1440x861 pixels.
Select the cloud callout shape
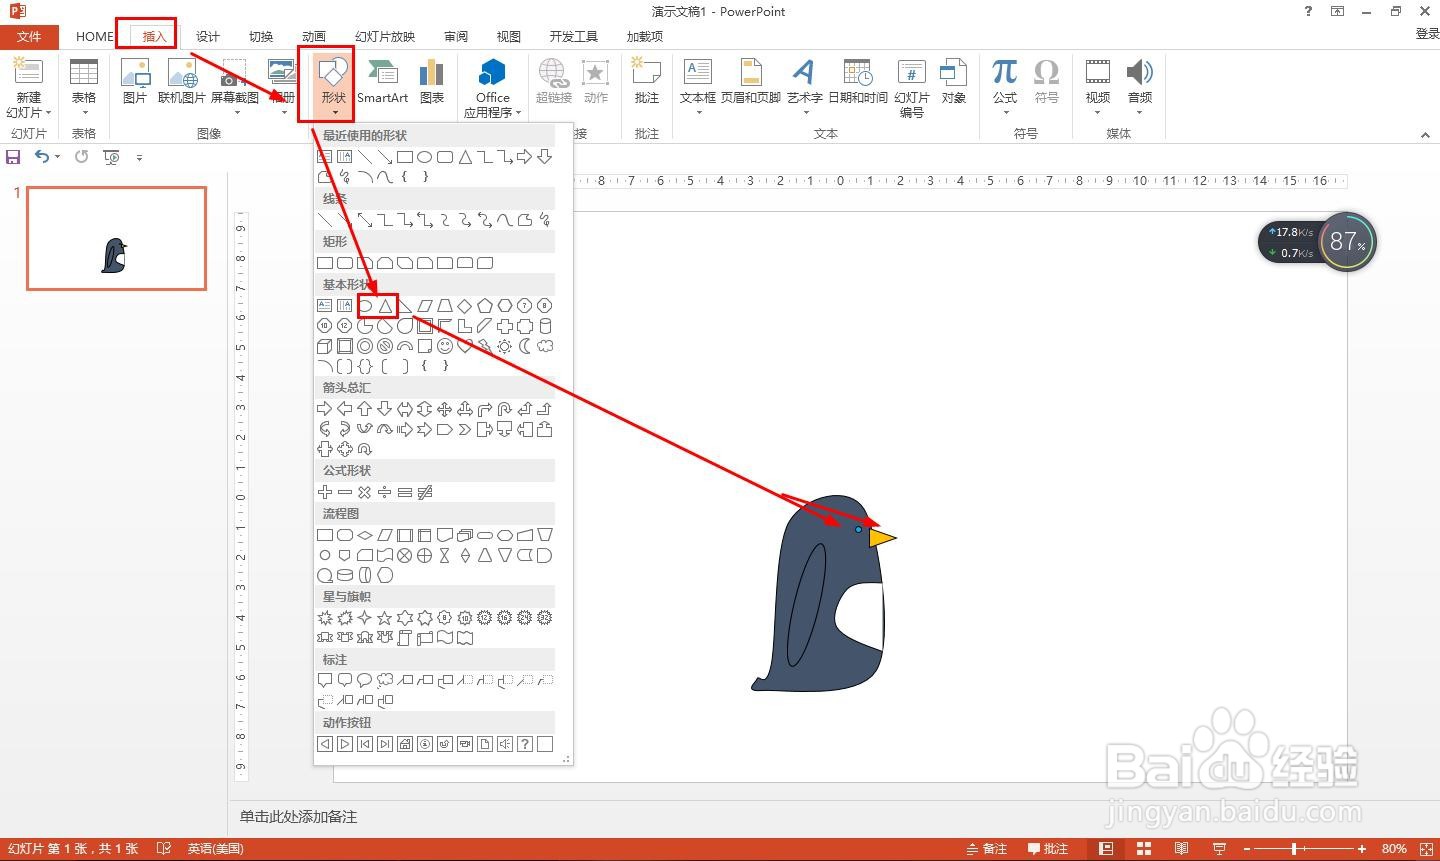[385, 680]
